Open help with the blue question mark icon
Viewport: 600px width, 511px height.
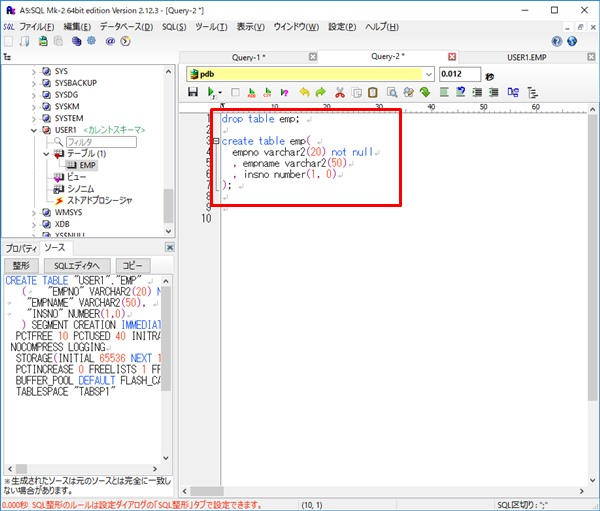coord(557,41)
